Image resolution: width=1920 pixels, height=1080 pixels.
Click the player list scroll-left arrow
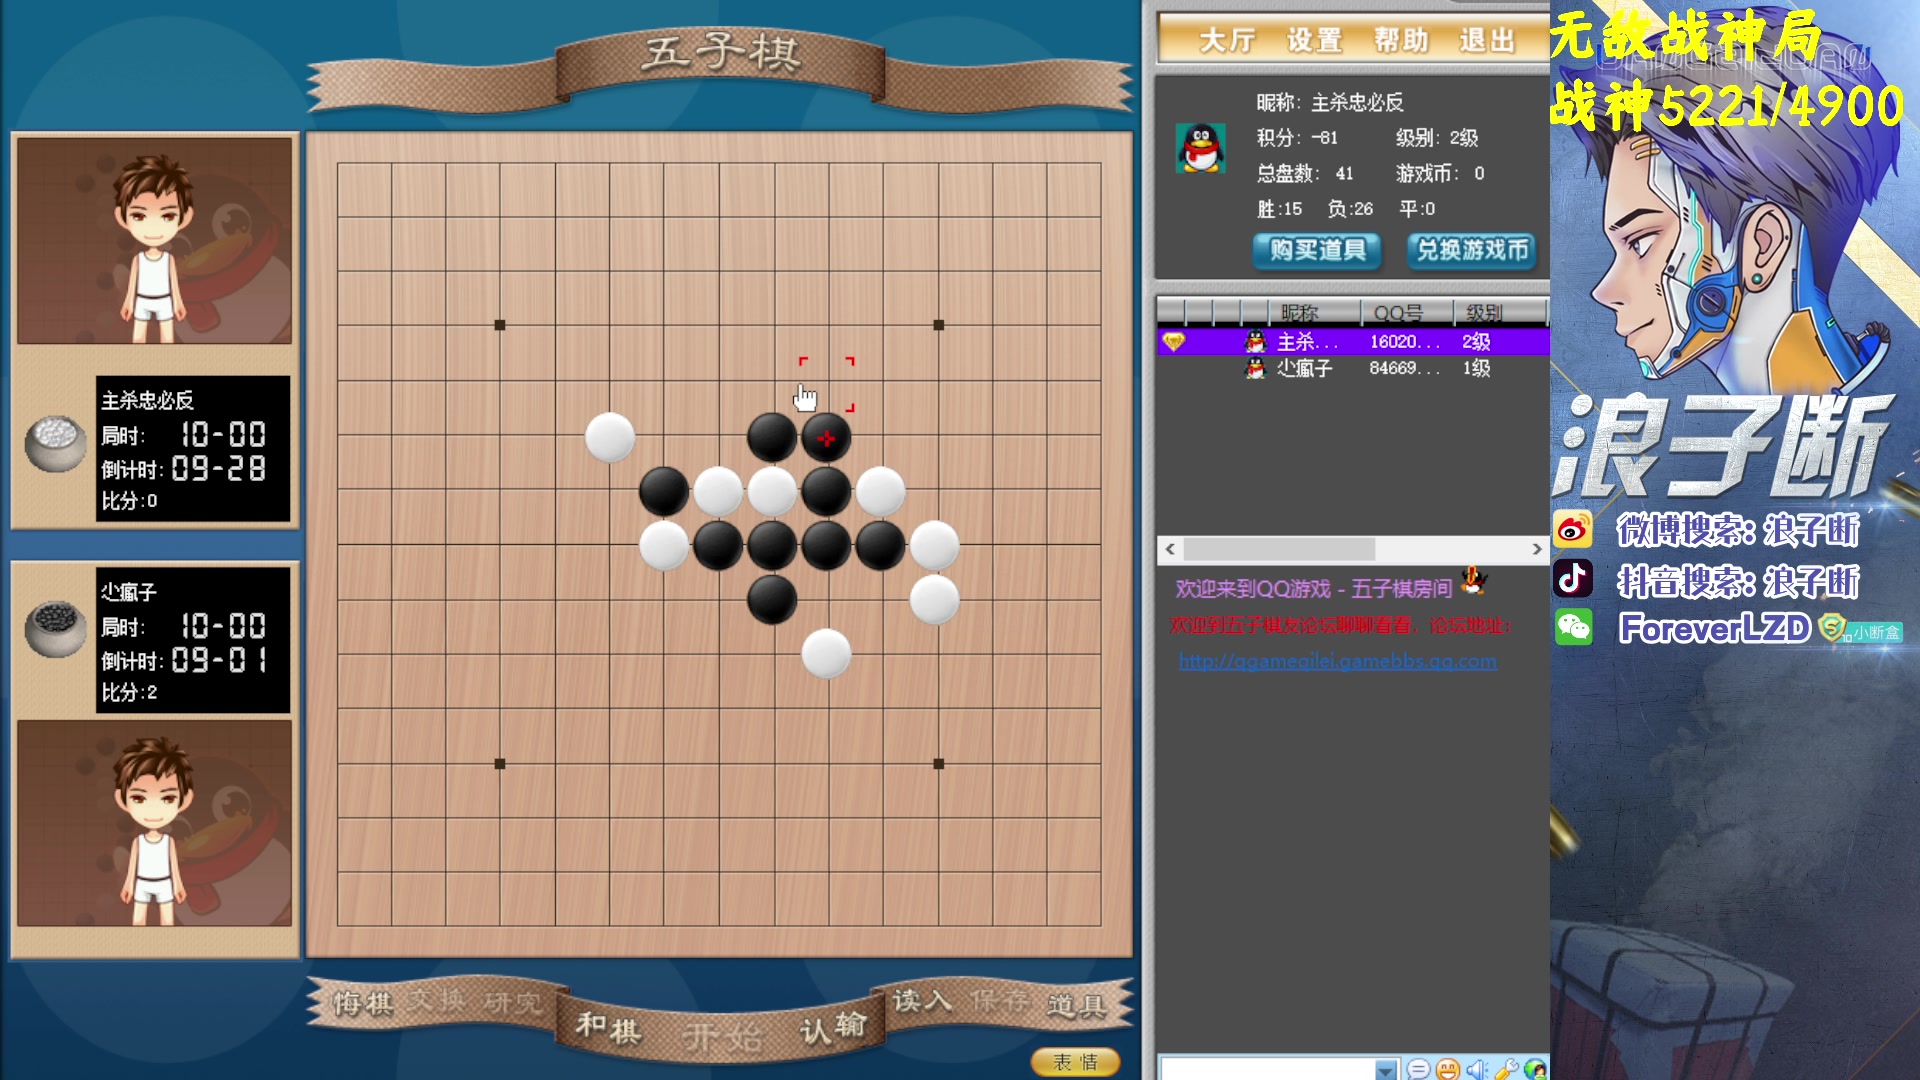click(1170, 549)
